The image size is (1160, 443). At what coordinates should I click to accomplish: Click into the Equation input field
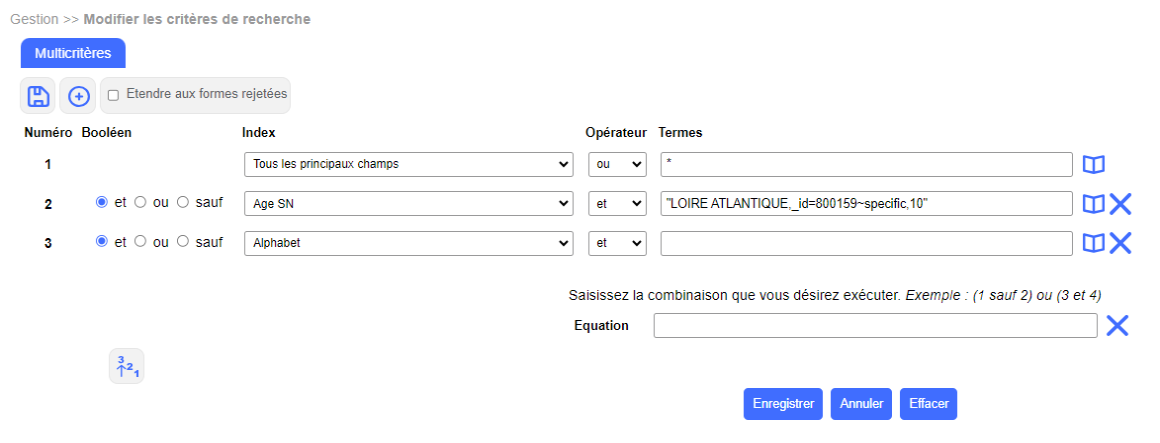(875, 326)
